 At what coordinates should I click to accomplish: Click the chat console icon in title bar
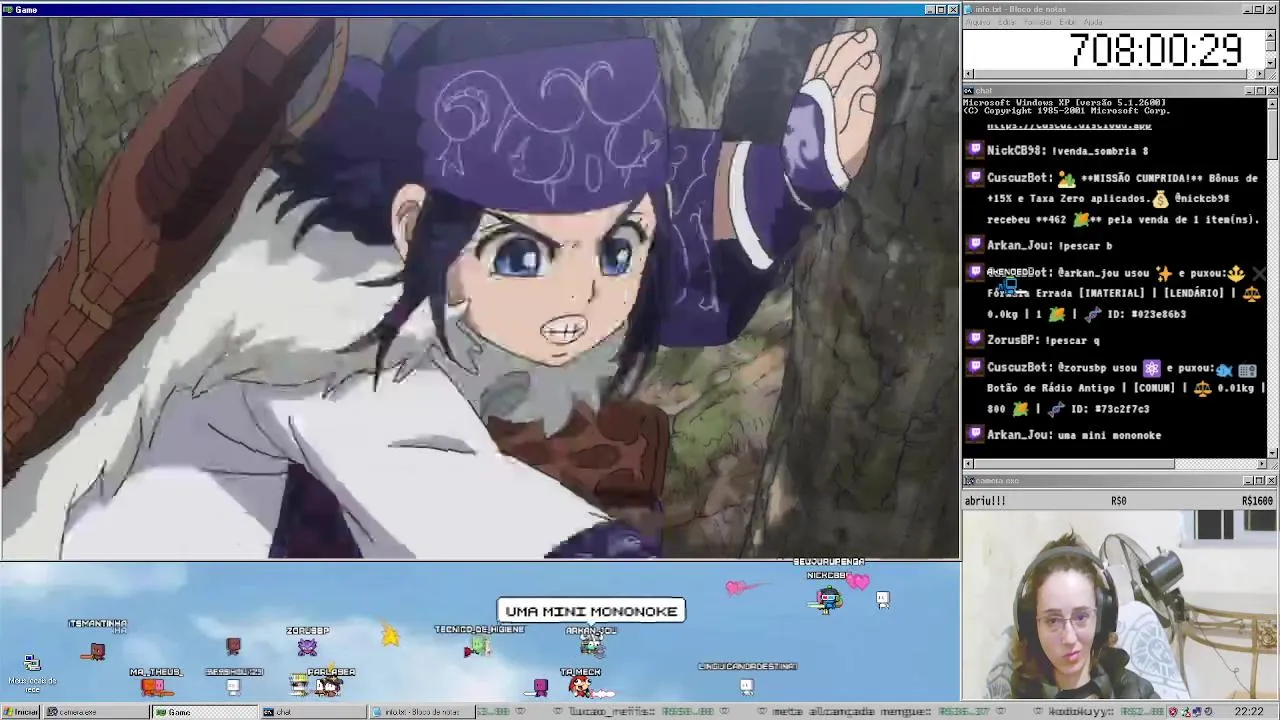click(969, 91)
